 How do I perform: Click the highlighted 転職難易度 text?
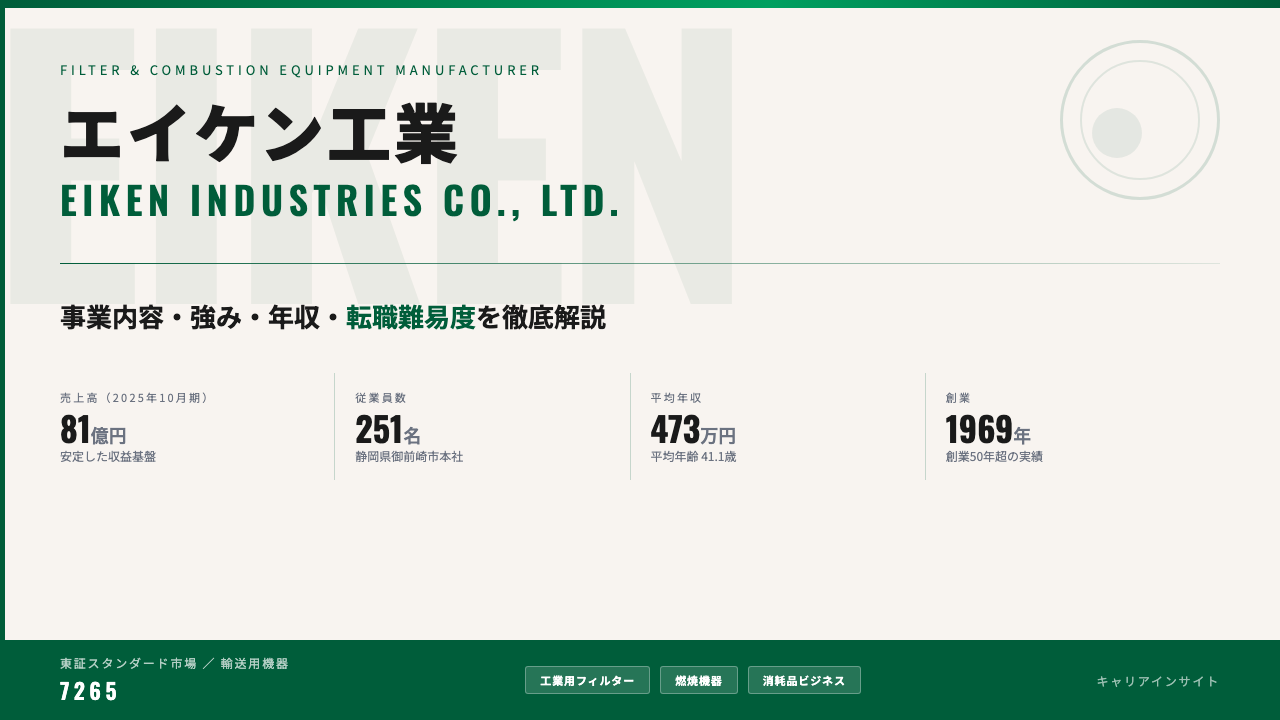coord(411,317)
